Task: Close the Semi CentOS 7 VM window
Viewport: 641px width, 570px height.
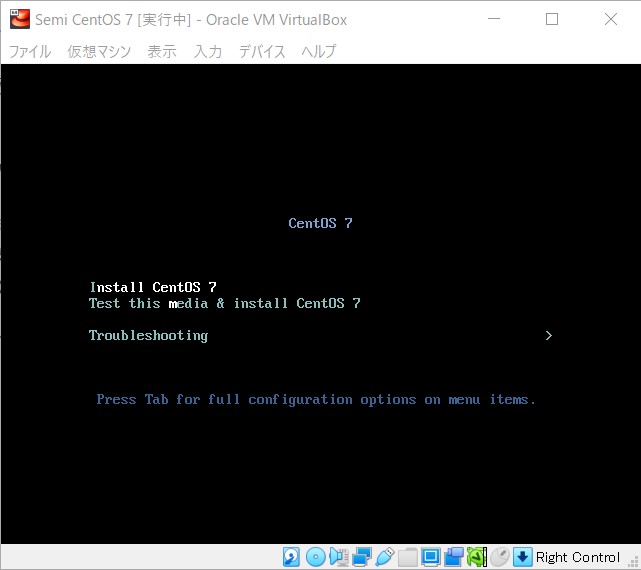Action: pyautogui.click(x=611, y=19)
